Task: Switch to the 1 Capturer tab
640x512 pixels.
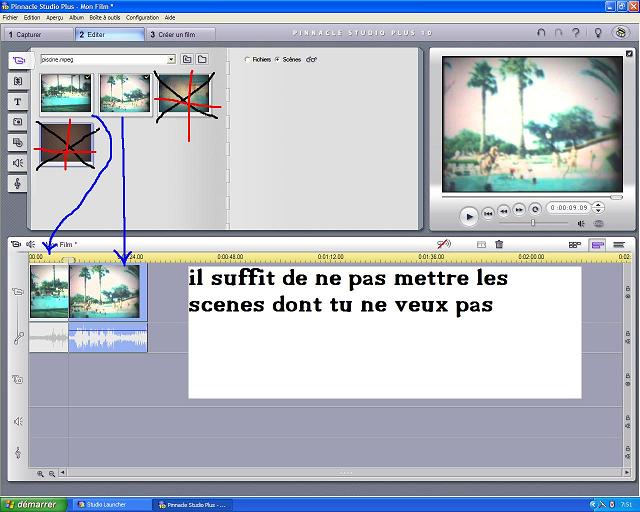Action: pyautogui.click(x=39, y=35)
